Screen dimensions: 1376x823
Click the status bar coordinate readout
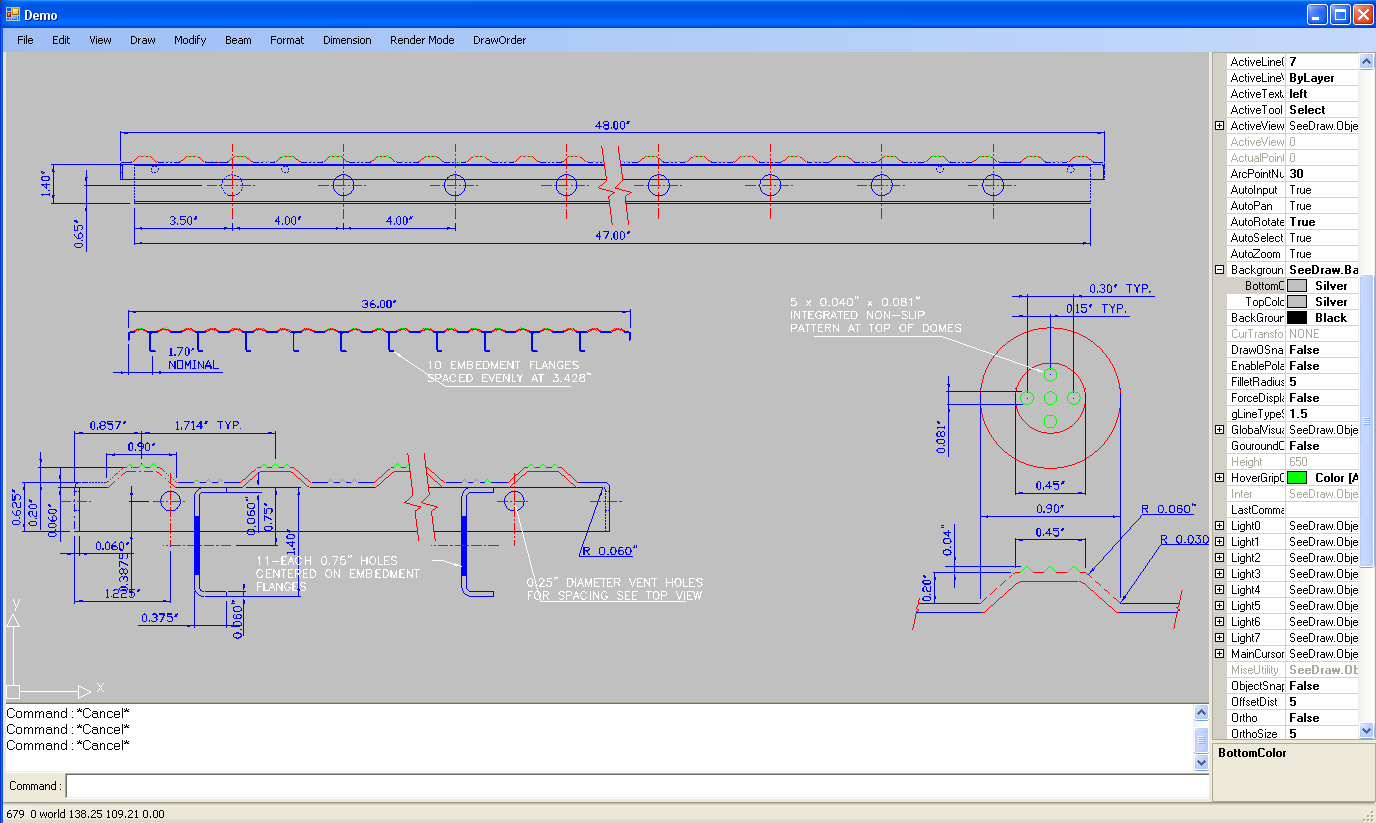coord(86,814)
